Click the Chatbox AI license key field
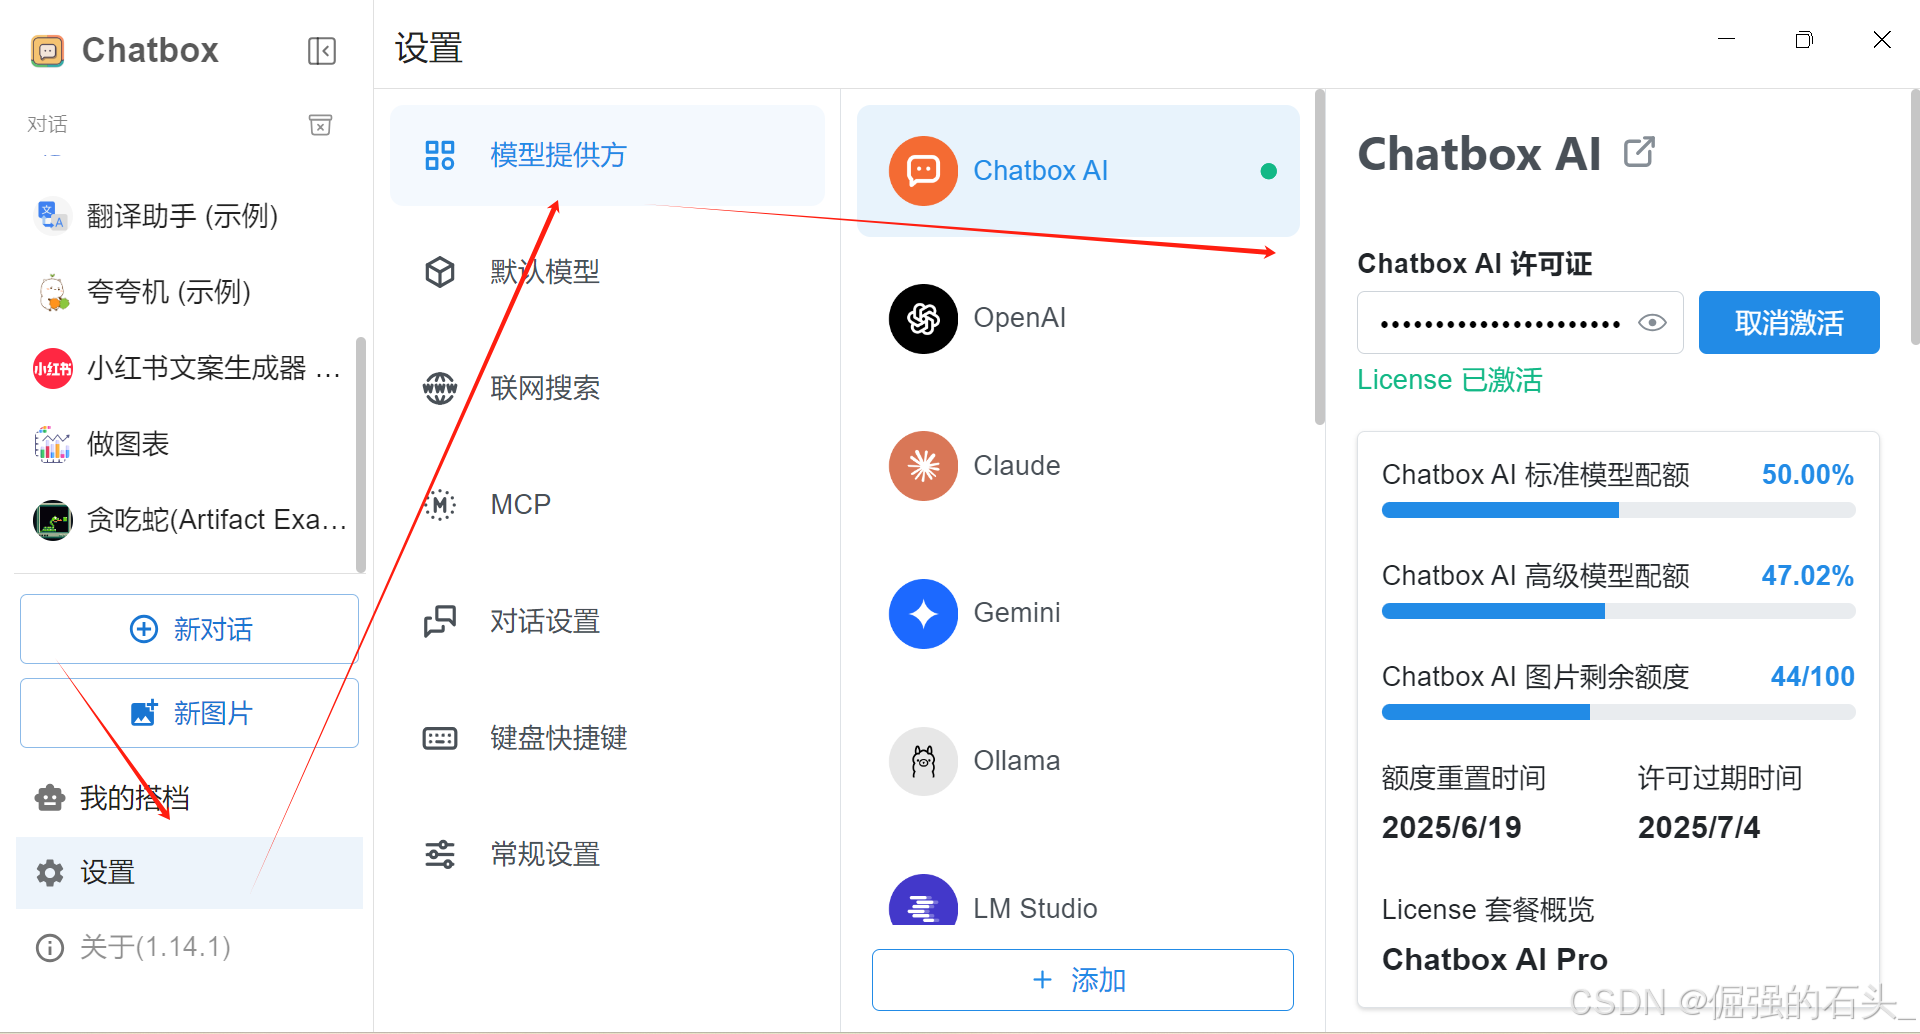This screenshot has height=1034, width=1920. [1520, 322]
